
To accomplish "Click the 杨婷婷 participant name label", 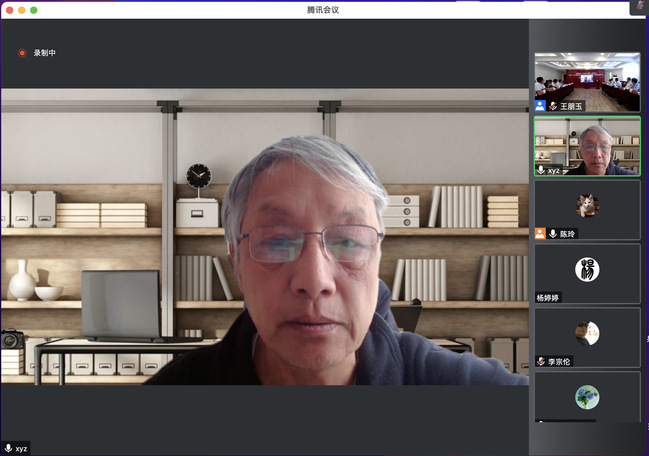I will point(549,298).
